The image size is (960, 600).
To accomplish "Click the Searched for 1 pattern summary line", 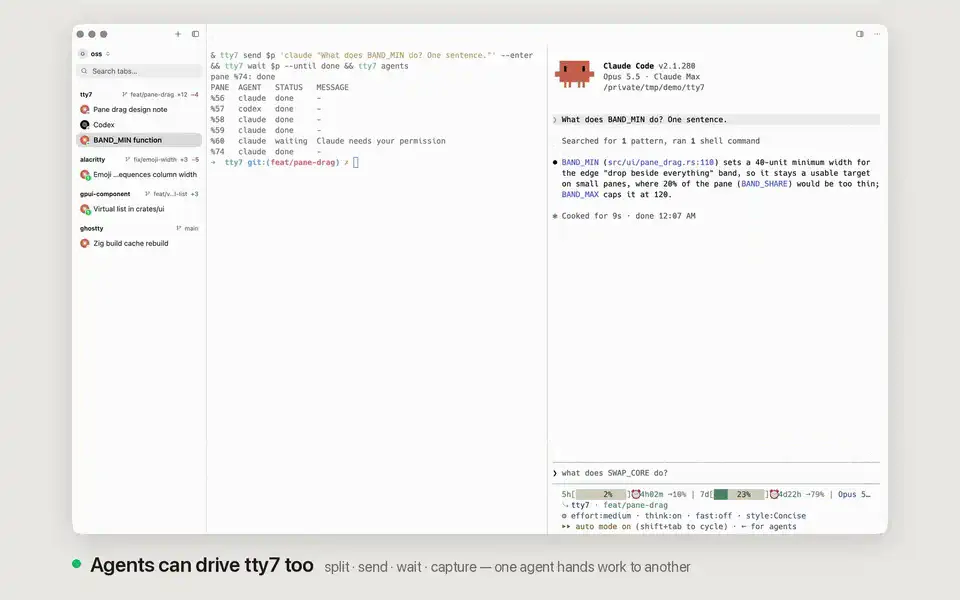I will pyautogui.click(x=661, y=141).
